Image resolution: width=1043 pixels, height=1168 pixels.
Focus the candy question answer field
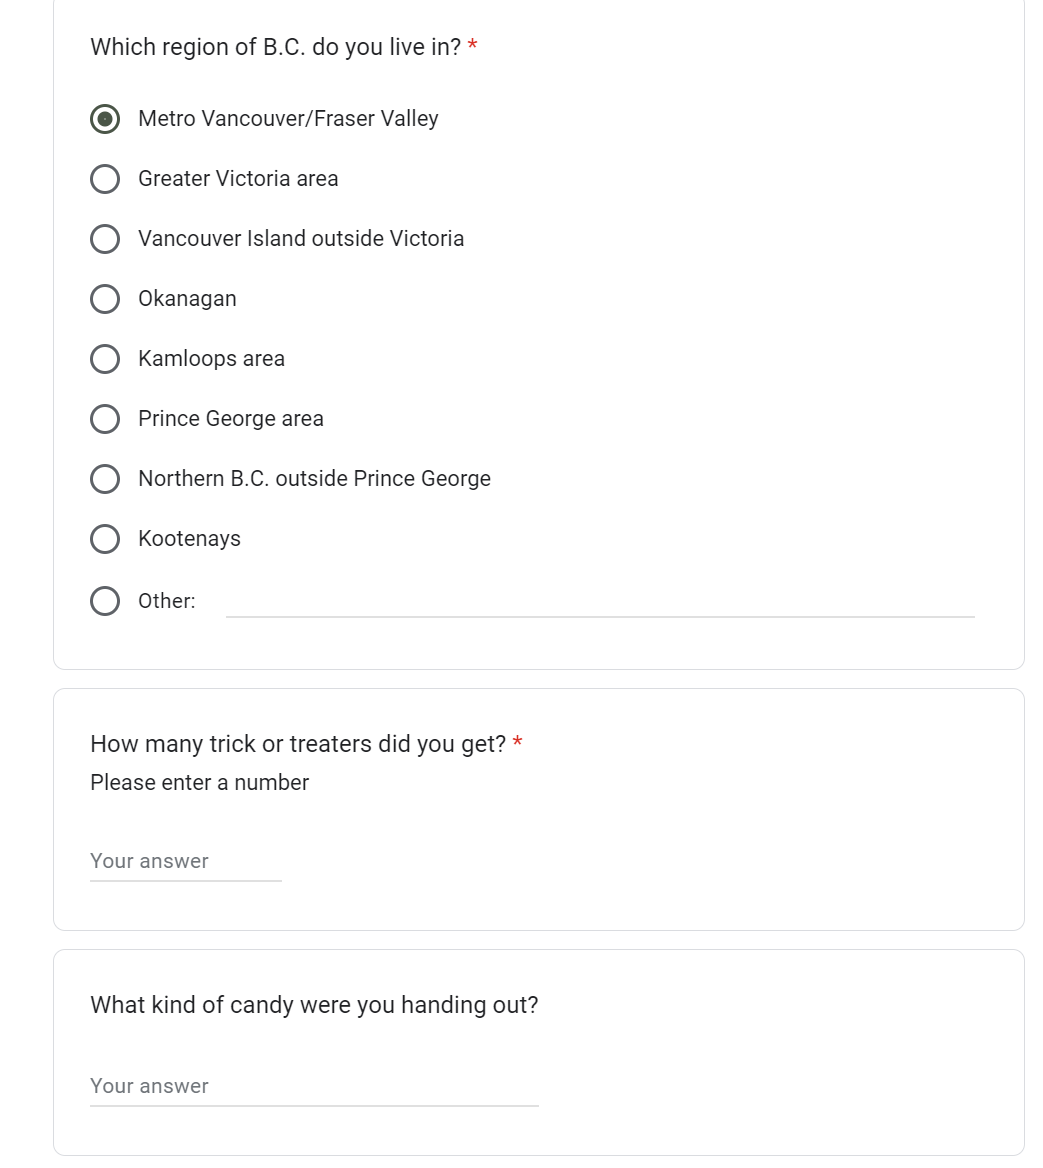click(314, 1087)
